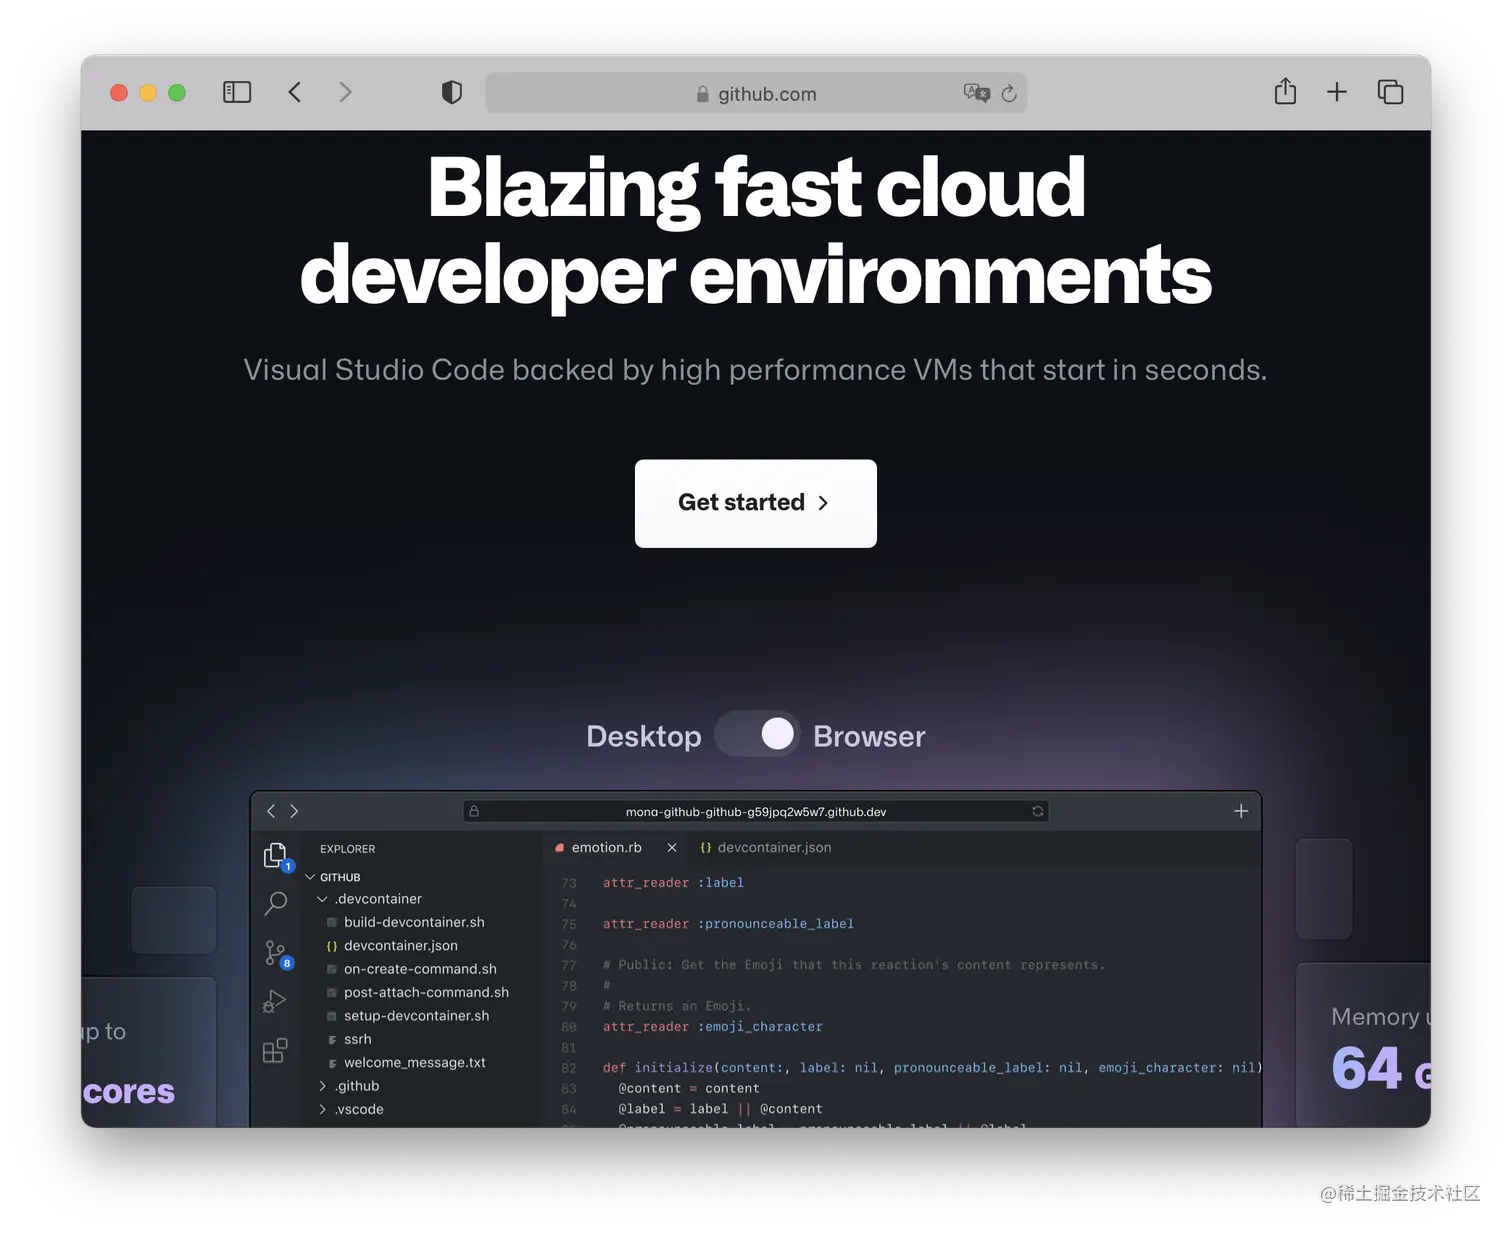This screenshot has width=1512, height=1235.
Task: Close the emotion.rb tab
Action: click(672, 847)
